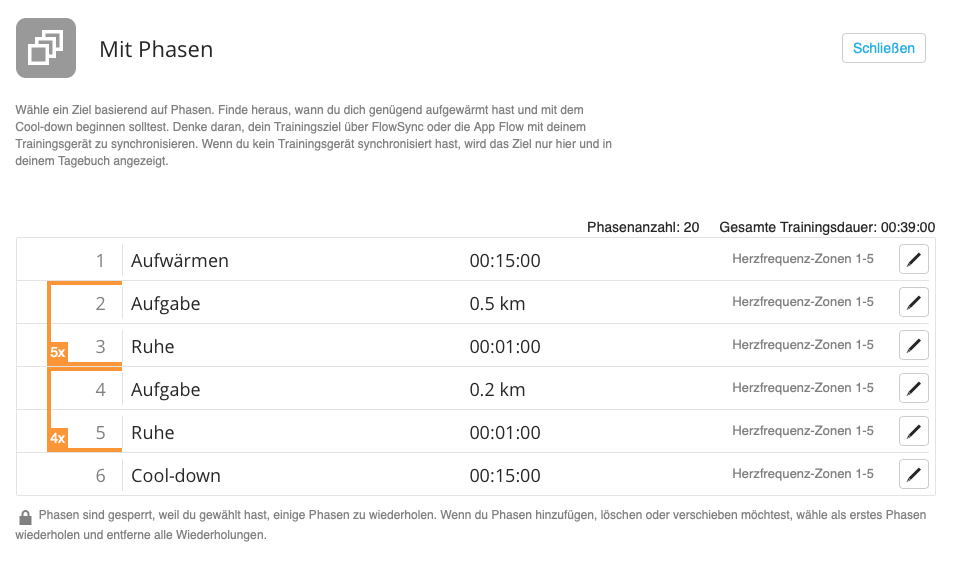Viewport: 954px width, 572px height.
Task: Click Herzfrequenz-Zonen 1-5 in Aufwärmen row
Action: pos(803,260)
